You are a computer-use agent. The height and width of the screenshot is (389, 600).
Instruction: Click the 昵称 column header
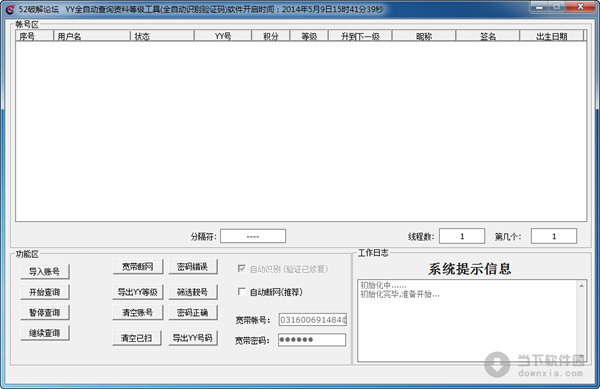pyautogui.click(x=424, y=36)
